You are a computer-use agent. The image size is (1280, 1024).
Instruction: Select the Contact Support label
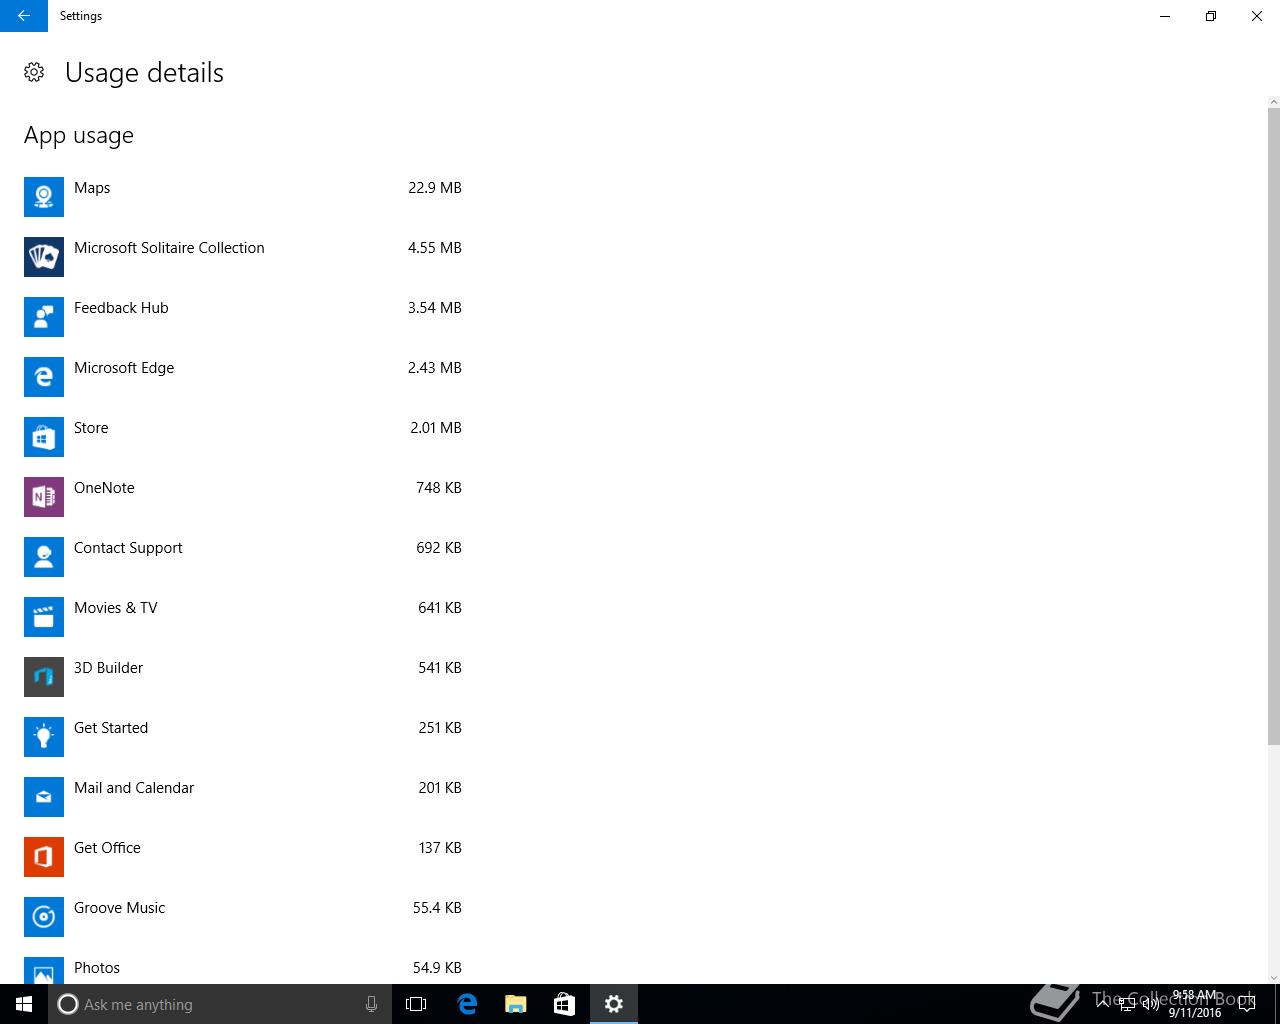click(x=128, y=548)
